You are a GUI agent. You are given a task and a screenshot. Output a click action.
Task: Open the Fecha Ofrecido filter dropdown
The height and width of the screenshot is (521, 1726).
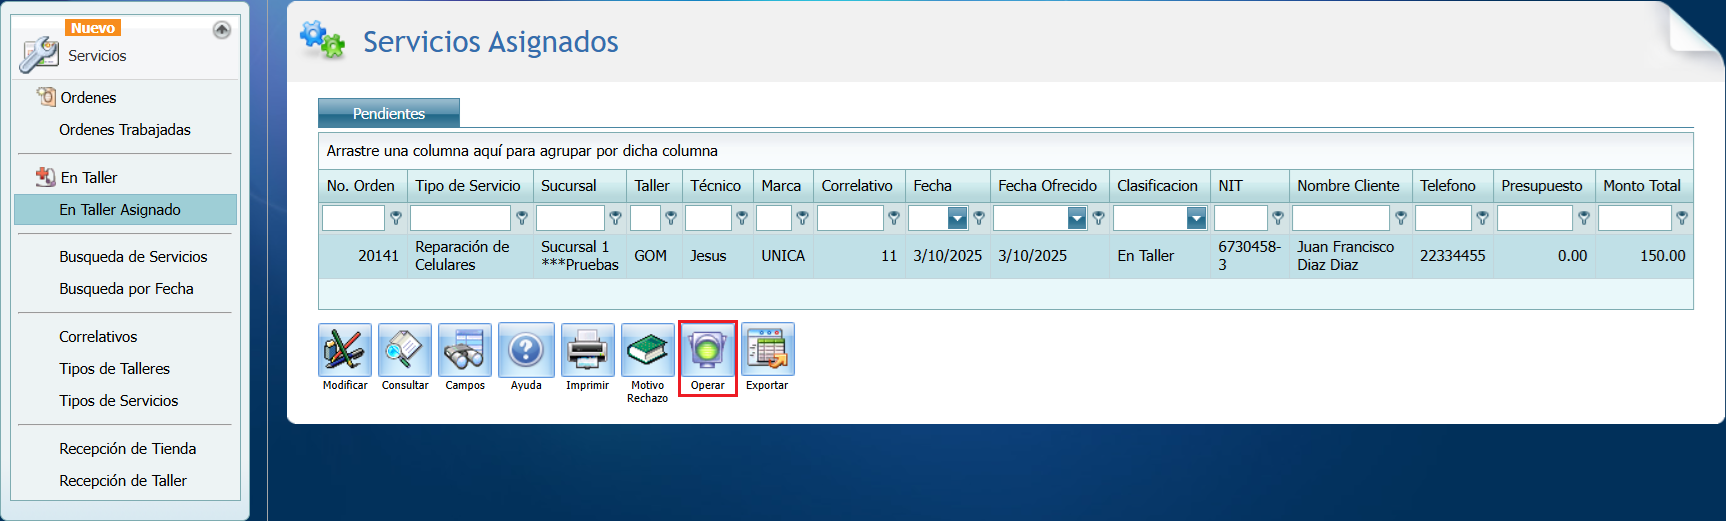tap(1077, 218)
